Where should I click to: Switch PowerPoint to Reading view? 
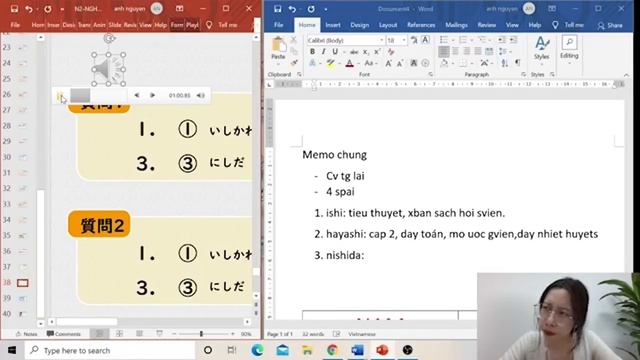[x=139, y=333]
